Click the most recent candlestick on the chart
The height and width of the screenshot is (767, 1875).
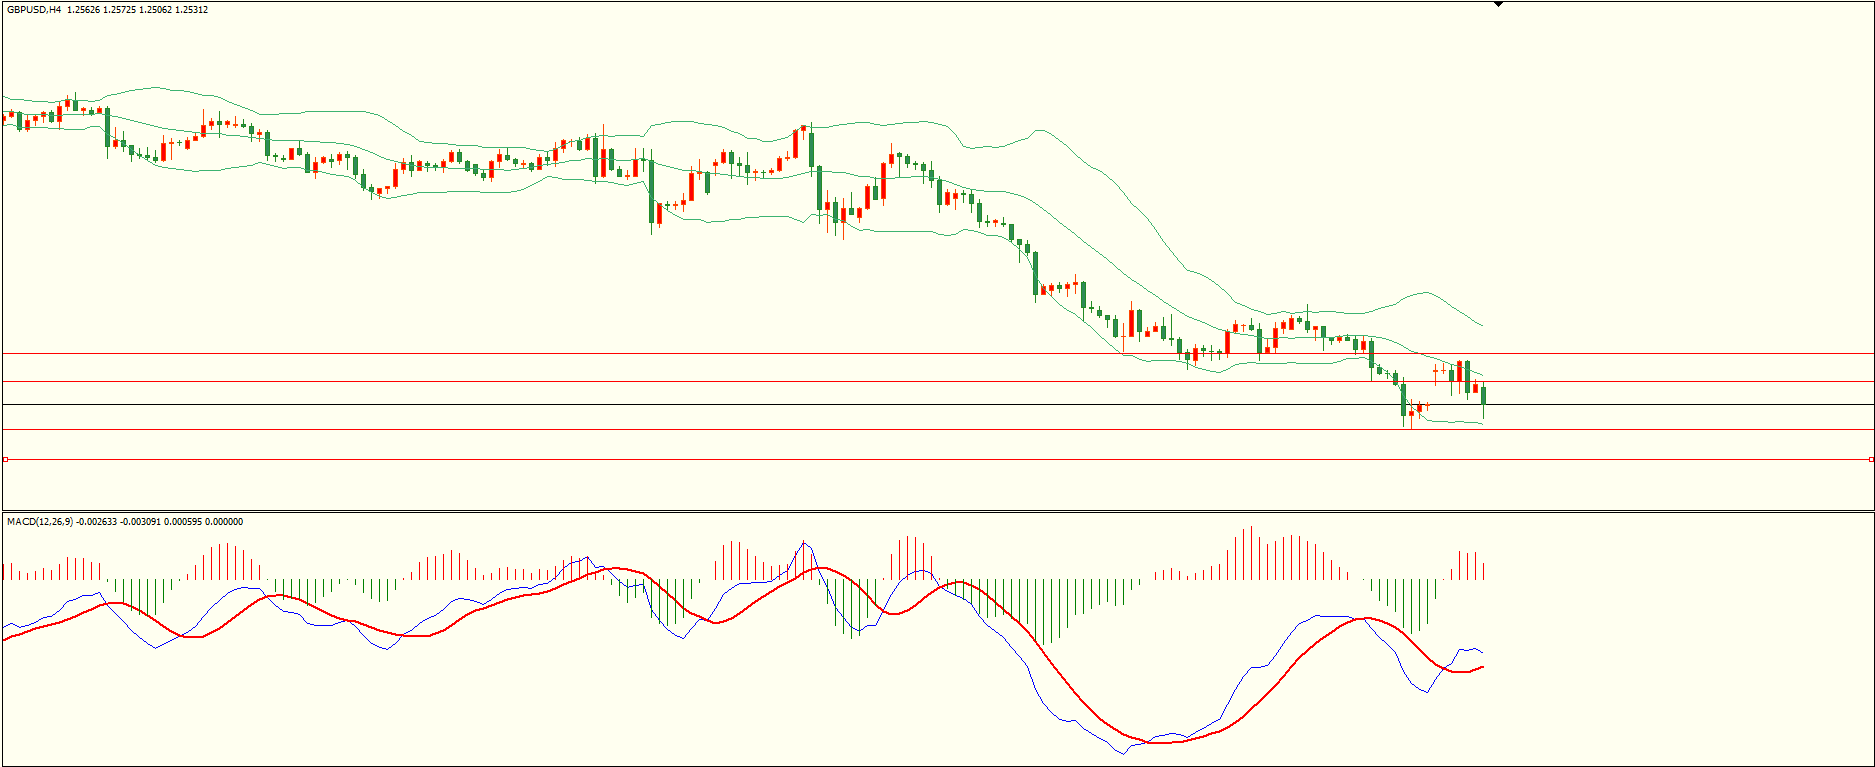(1483, 396)
